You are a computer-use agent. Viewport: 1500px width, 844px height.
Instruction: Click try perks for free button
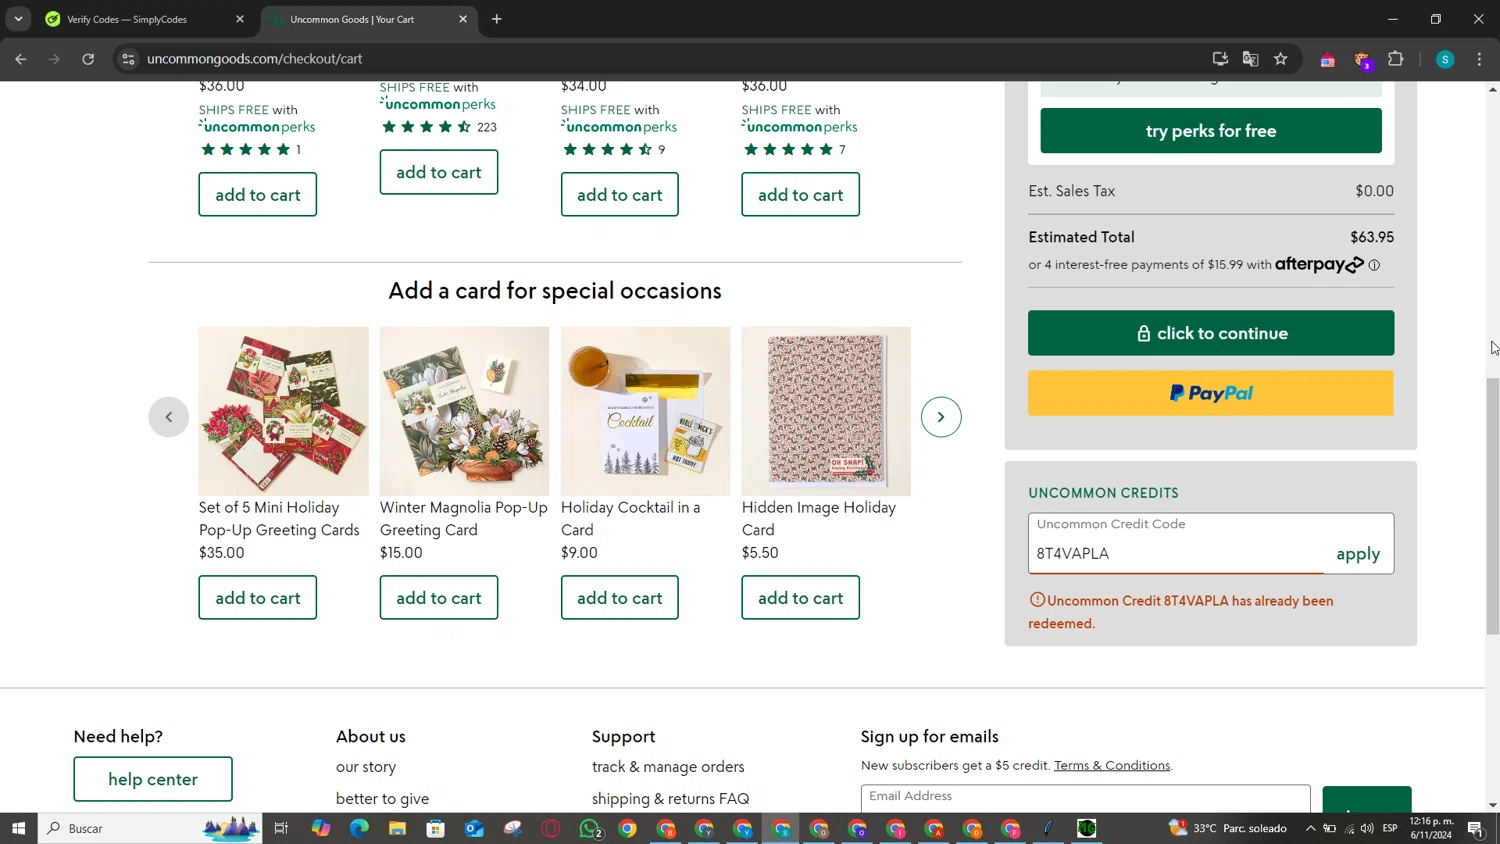pos(1211,131)
